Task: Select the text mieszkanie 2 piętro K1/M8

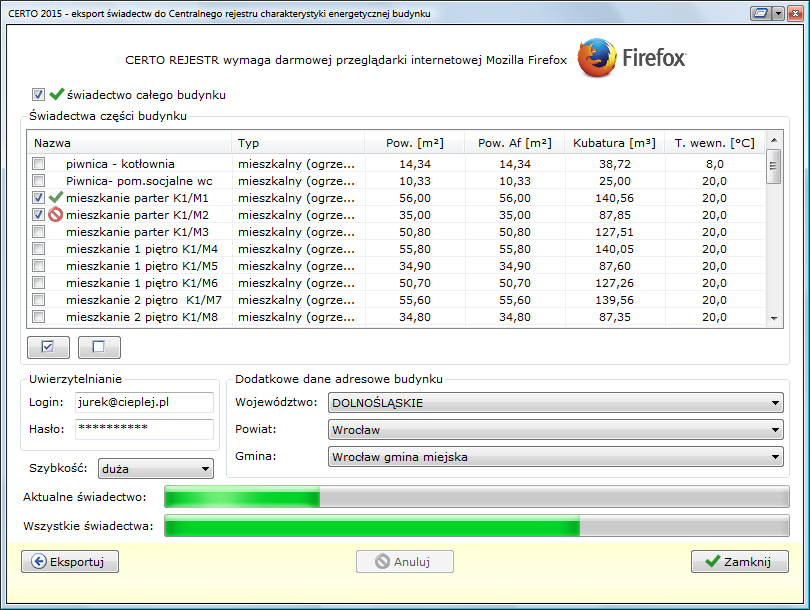Action: coord(142,317)
